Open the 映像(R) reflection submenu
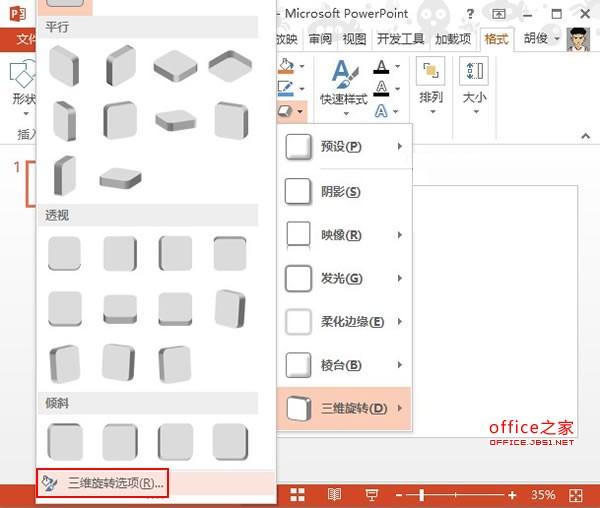This screenshot has width=600, height=508. click(344, 235)
